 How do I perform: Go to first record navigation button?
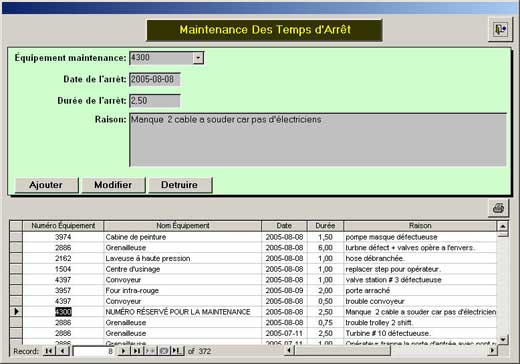tap(49, 351)
